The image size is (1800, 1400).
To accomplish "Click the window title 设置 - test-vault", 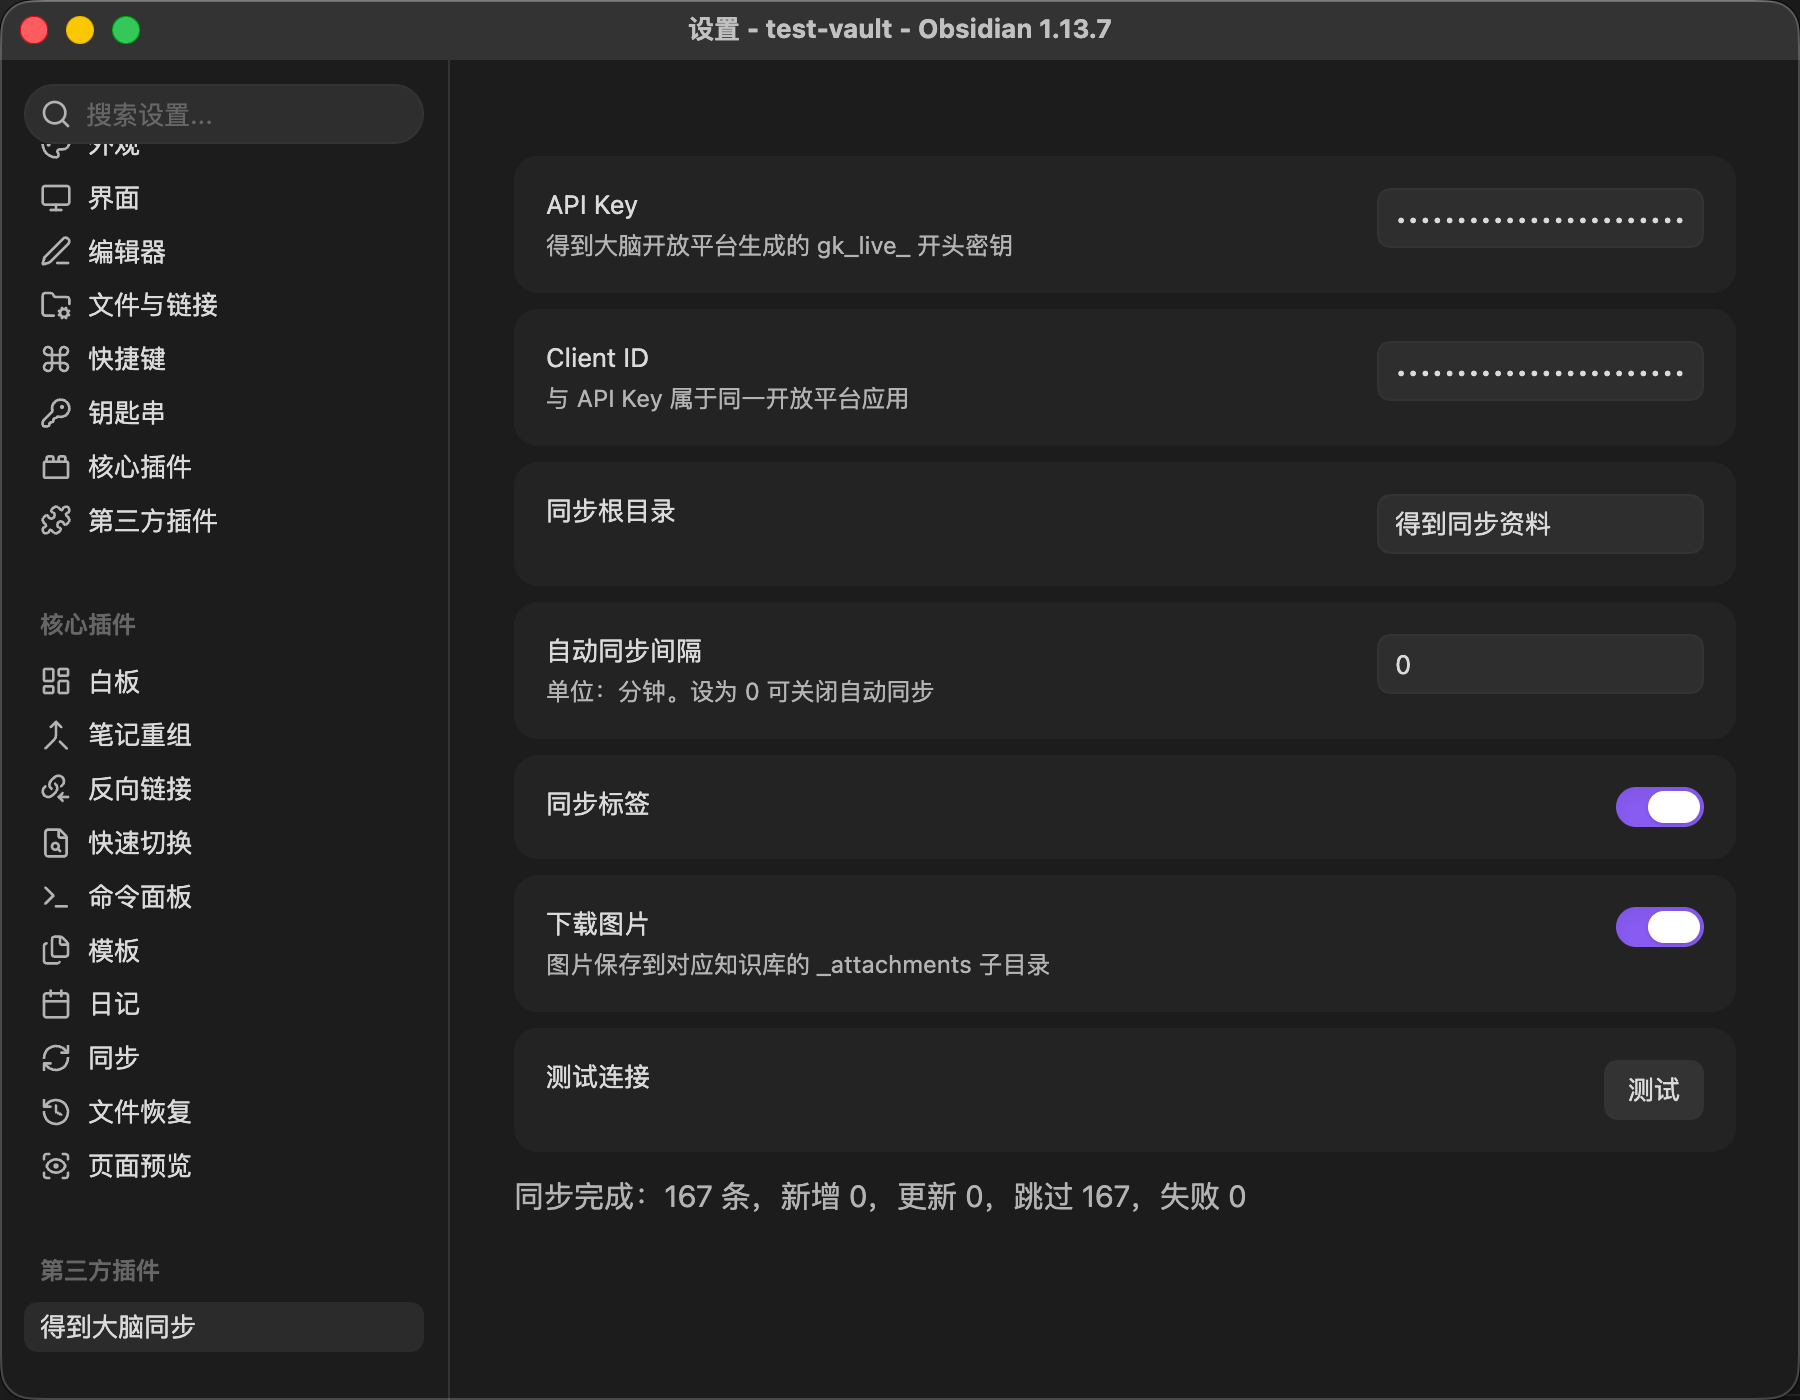I will tap(900, 29).
